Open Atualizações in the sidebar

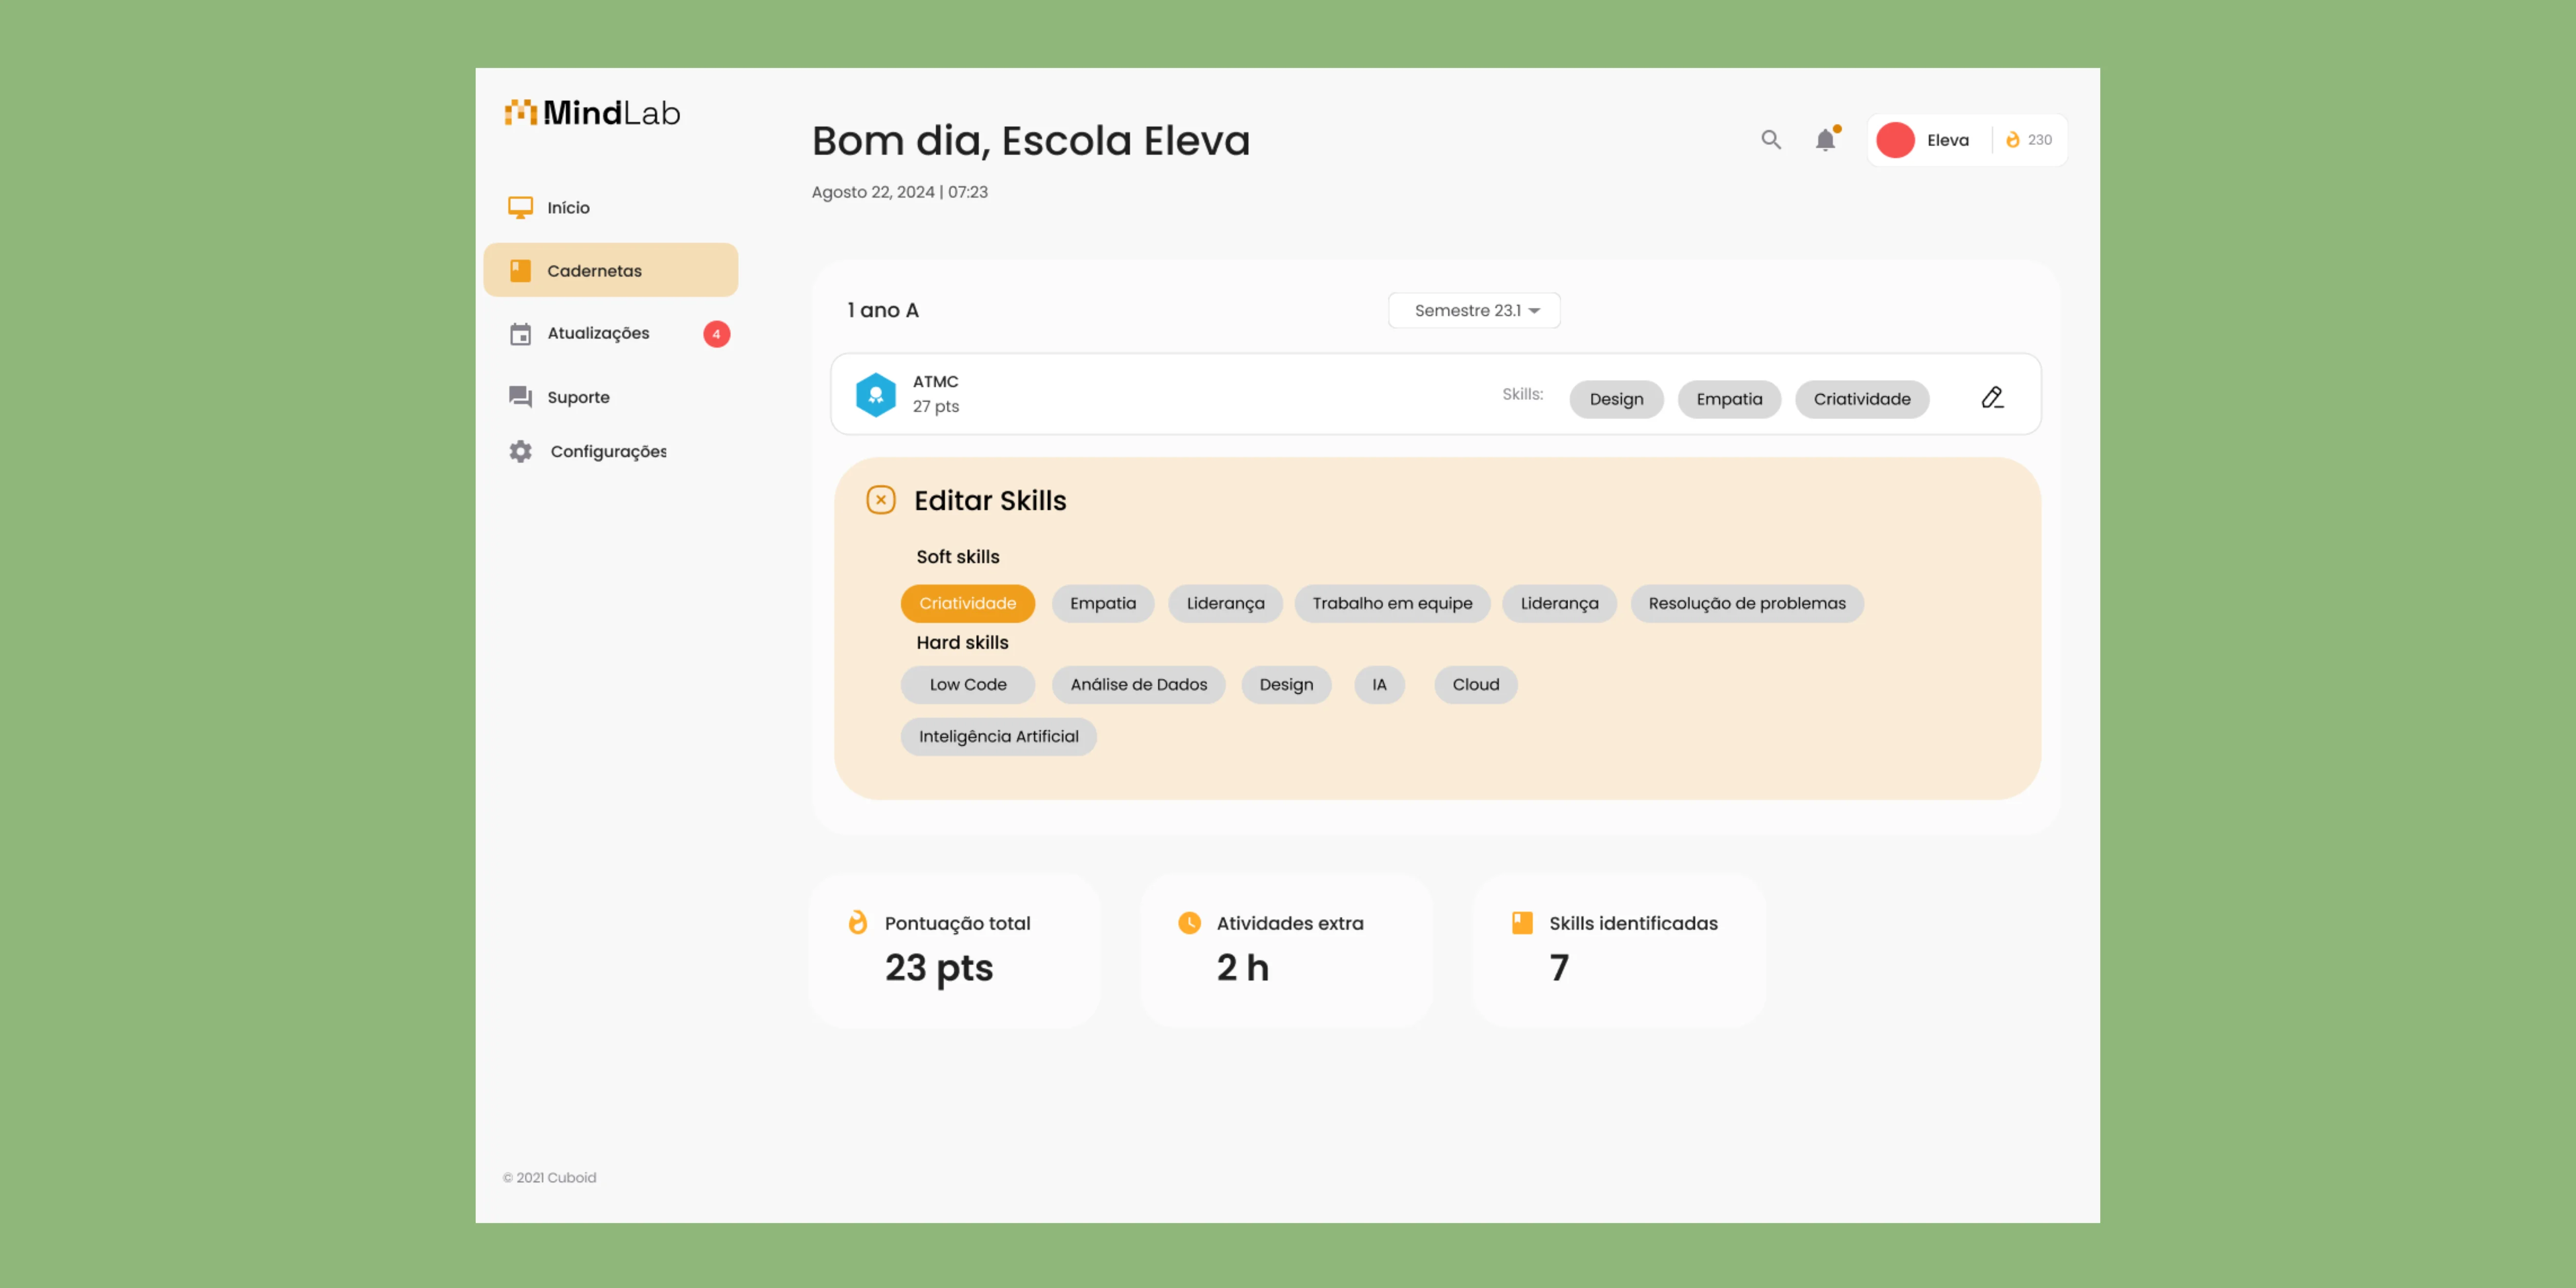[598, 333]
